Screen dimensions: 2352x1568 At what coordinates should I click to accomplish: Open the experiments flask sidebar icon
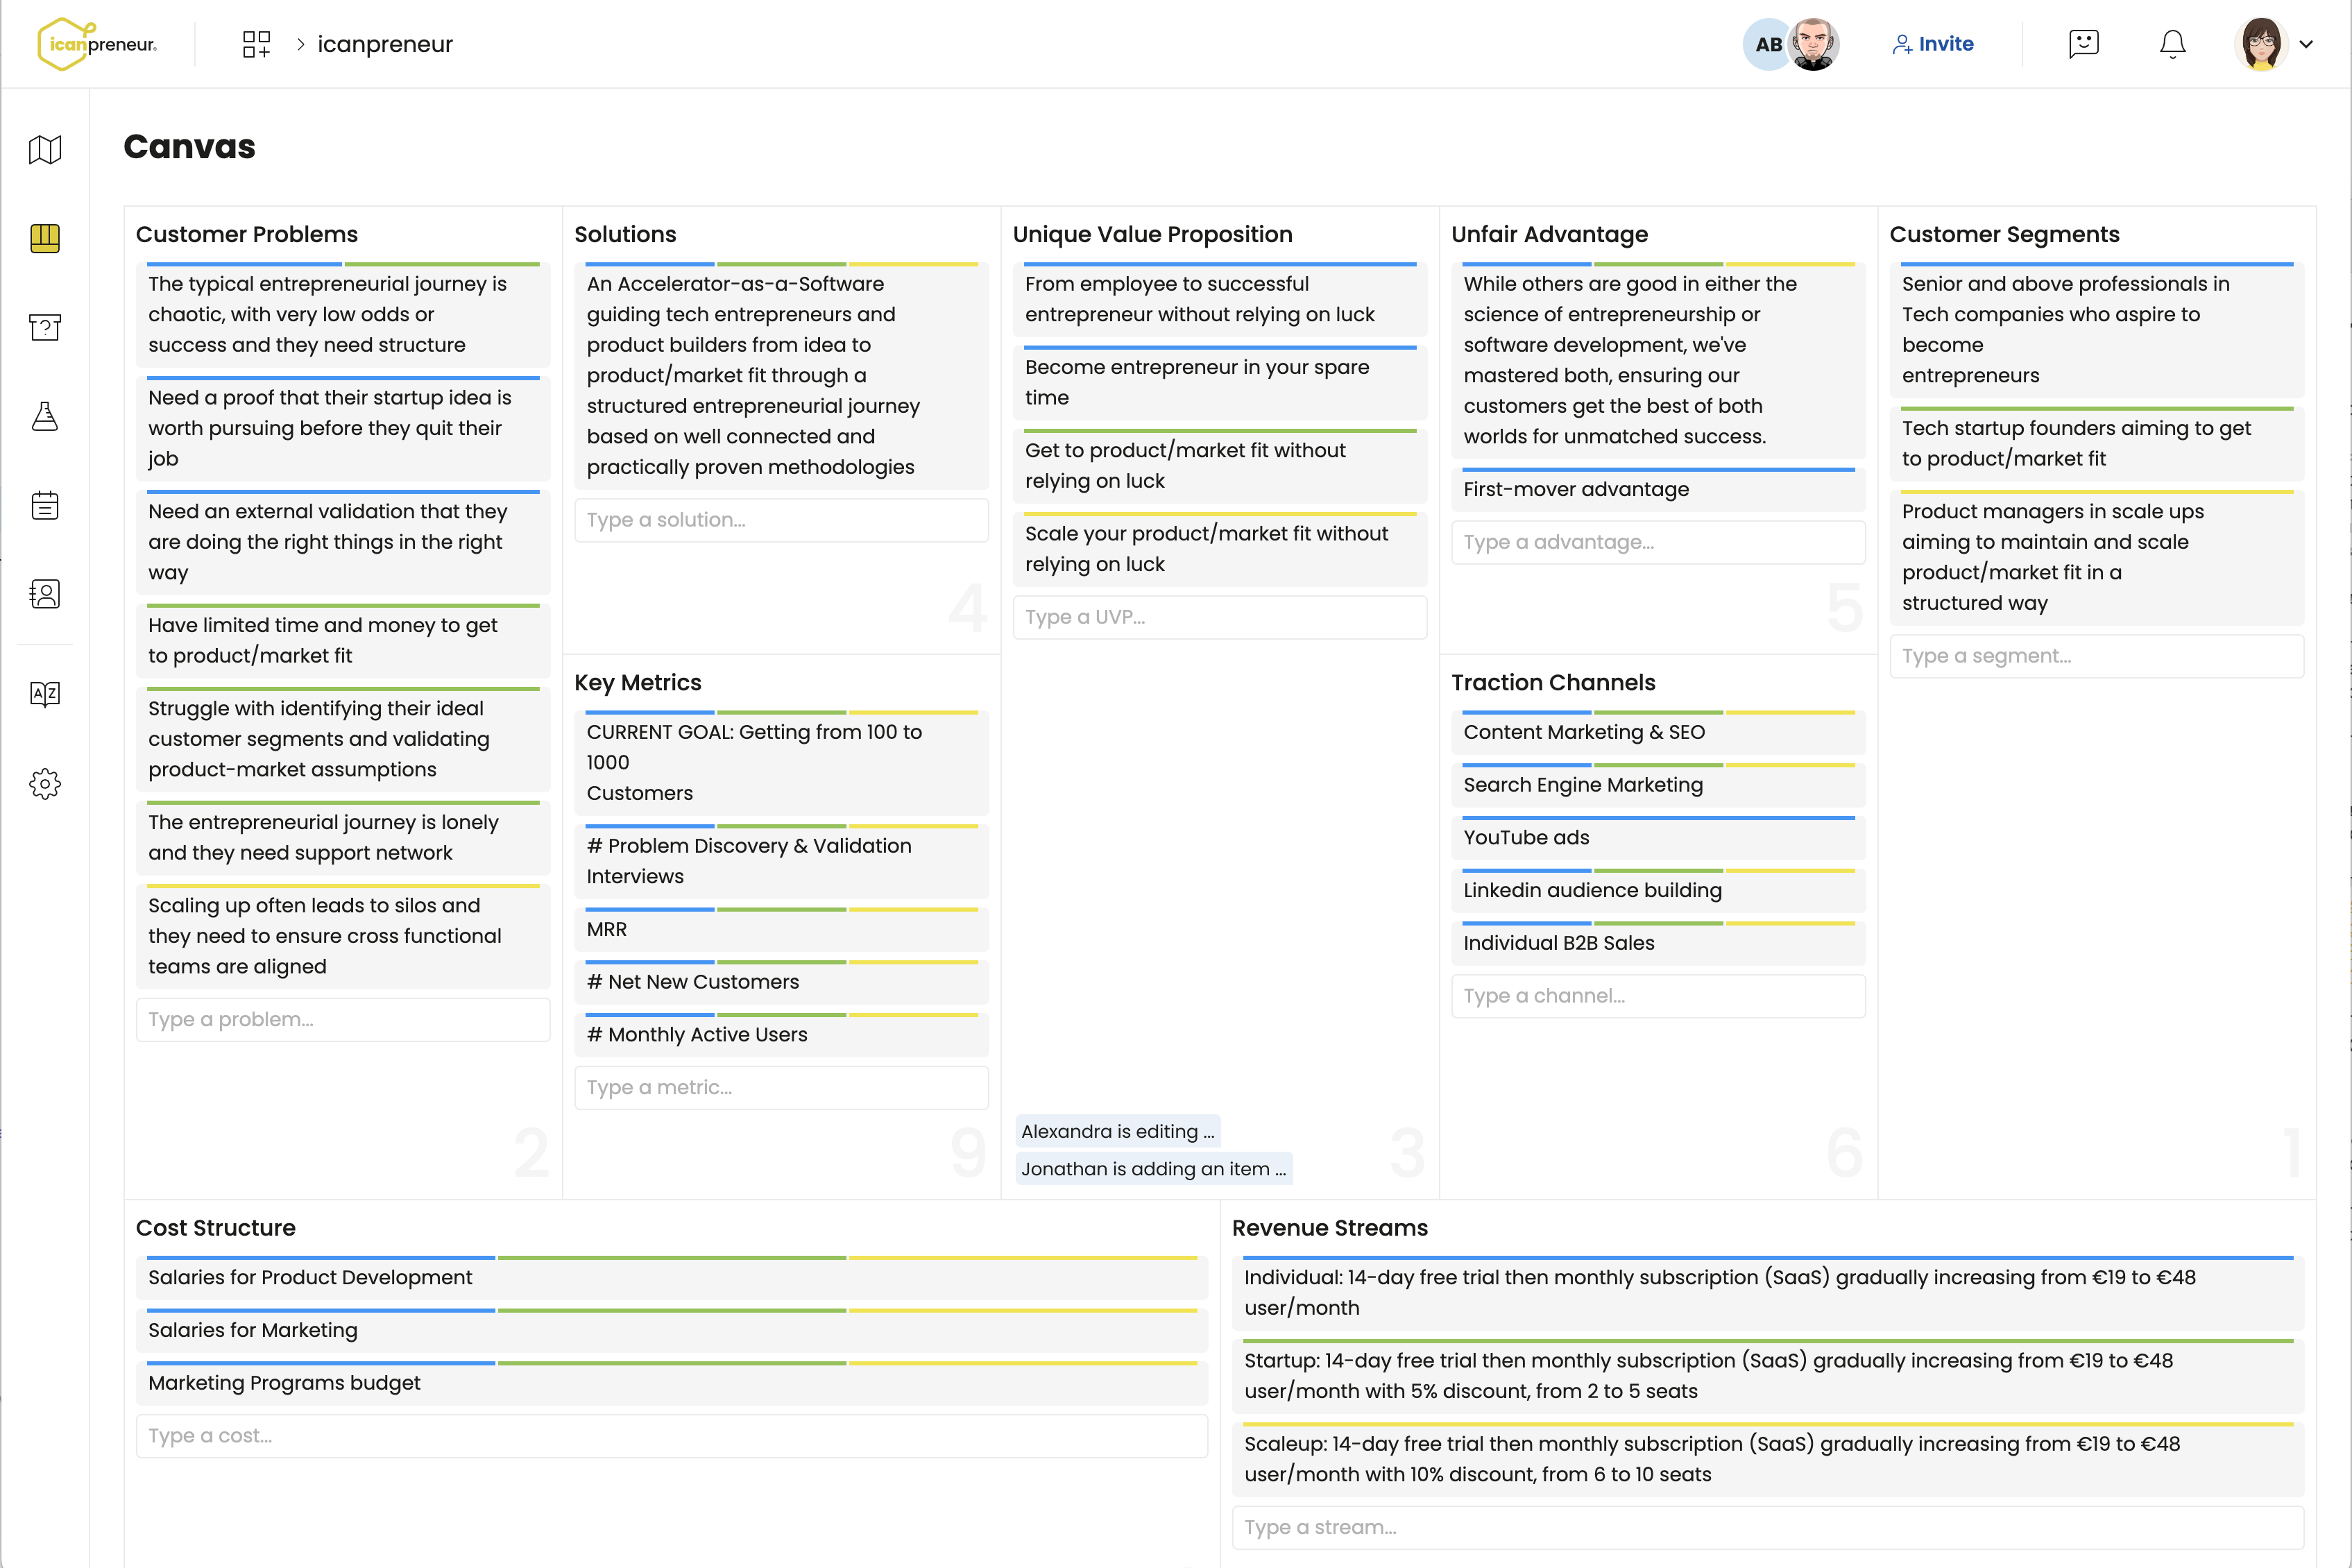coord(45,416)
